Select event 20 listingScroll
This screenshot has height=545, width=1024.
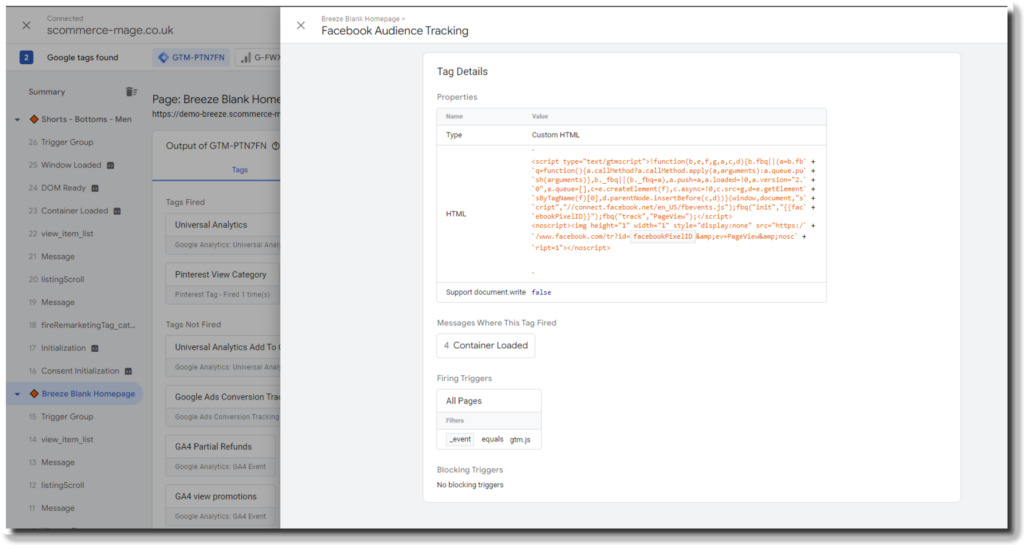56,279
